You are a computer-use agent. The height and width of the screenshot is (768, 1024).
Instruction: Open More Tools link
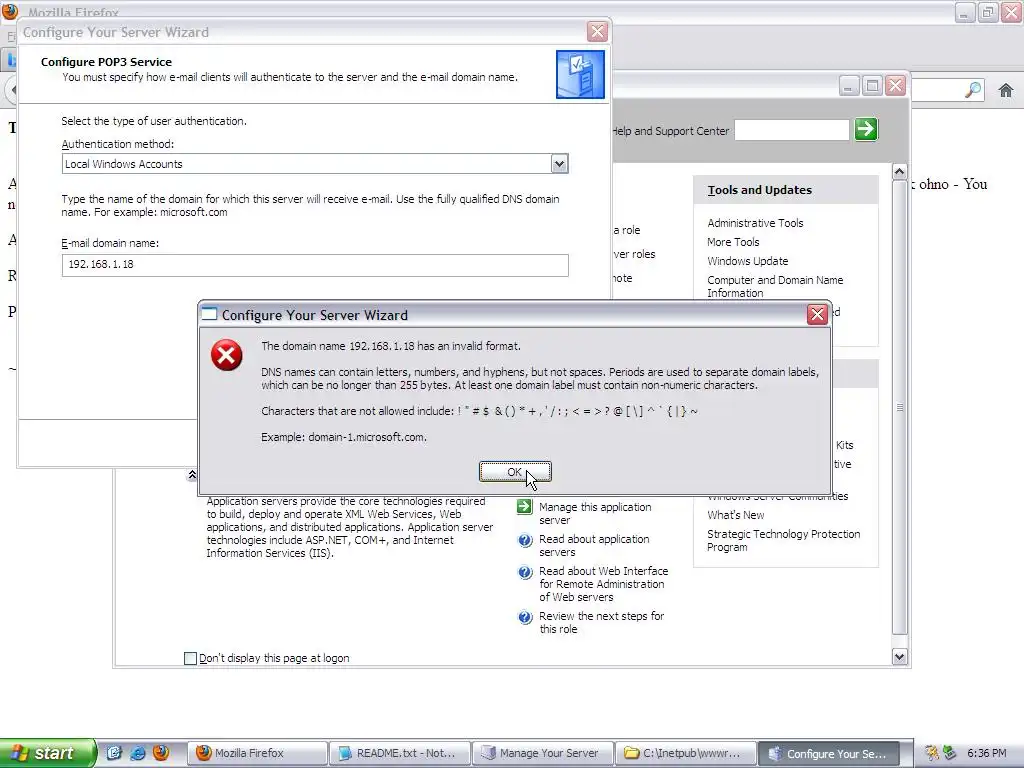733,242
